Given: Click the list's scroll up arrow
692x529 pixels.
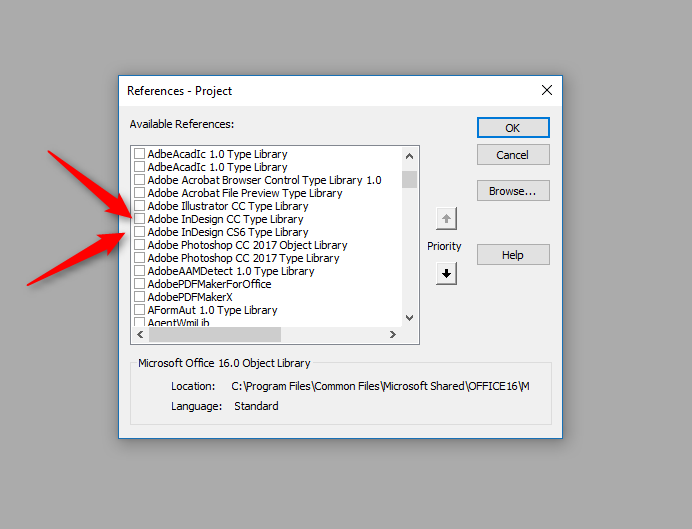Looking at the screenshot, I should click(x=410, y=156).
